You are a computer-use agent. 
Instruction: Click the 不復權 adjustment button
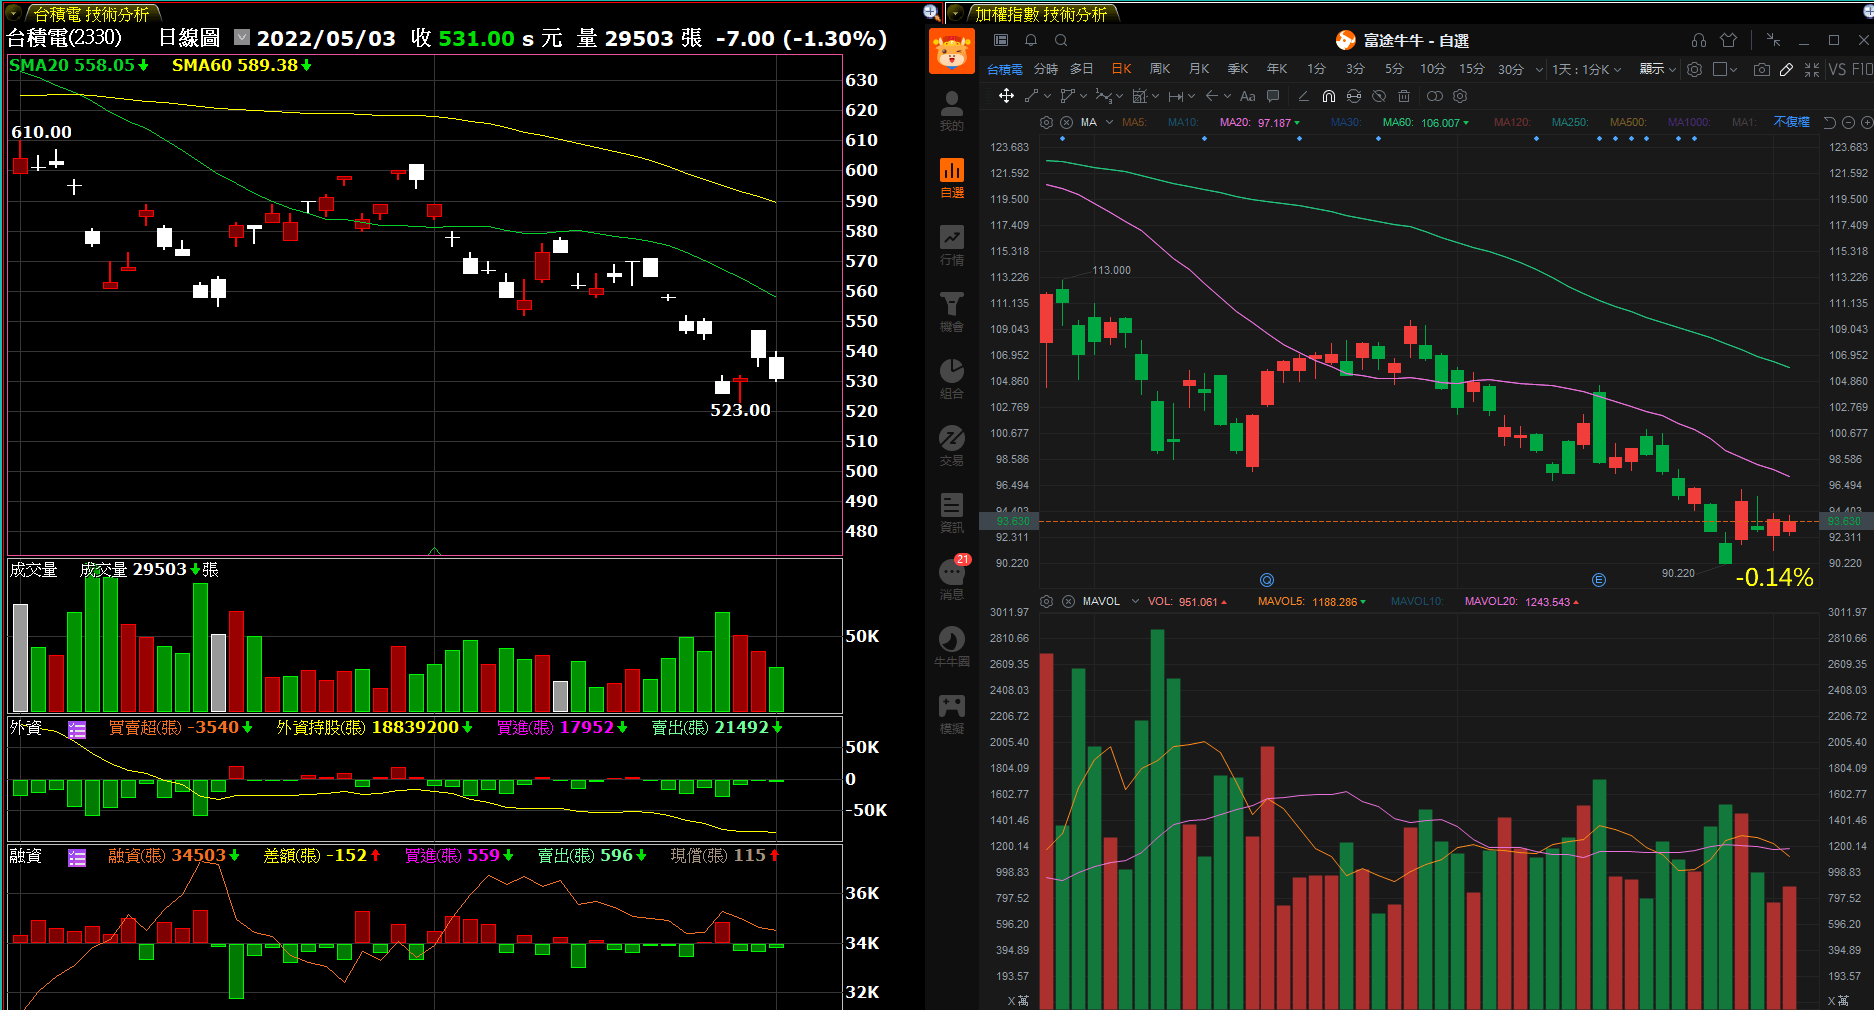tap(1791, 122)
